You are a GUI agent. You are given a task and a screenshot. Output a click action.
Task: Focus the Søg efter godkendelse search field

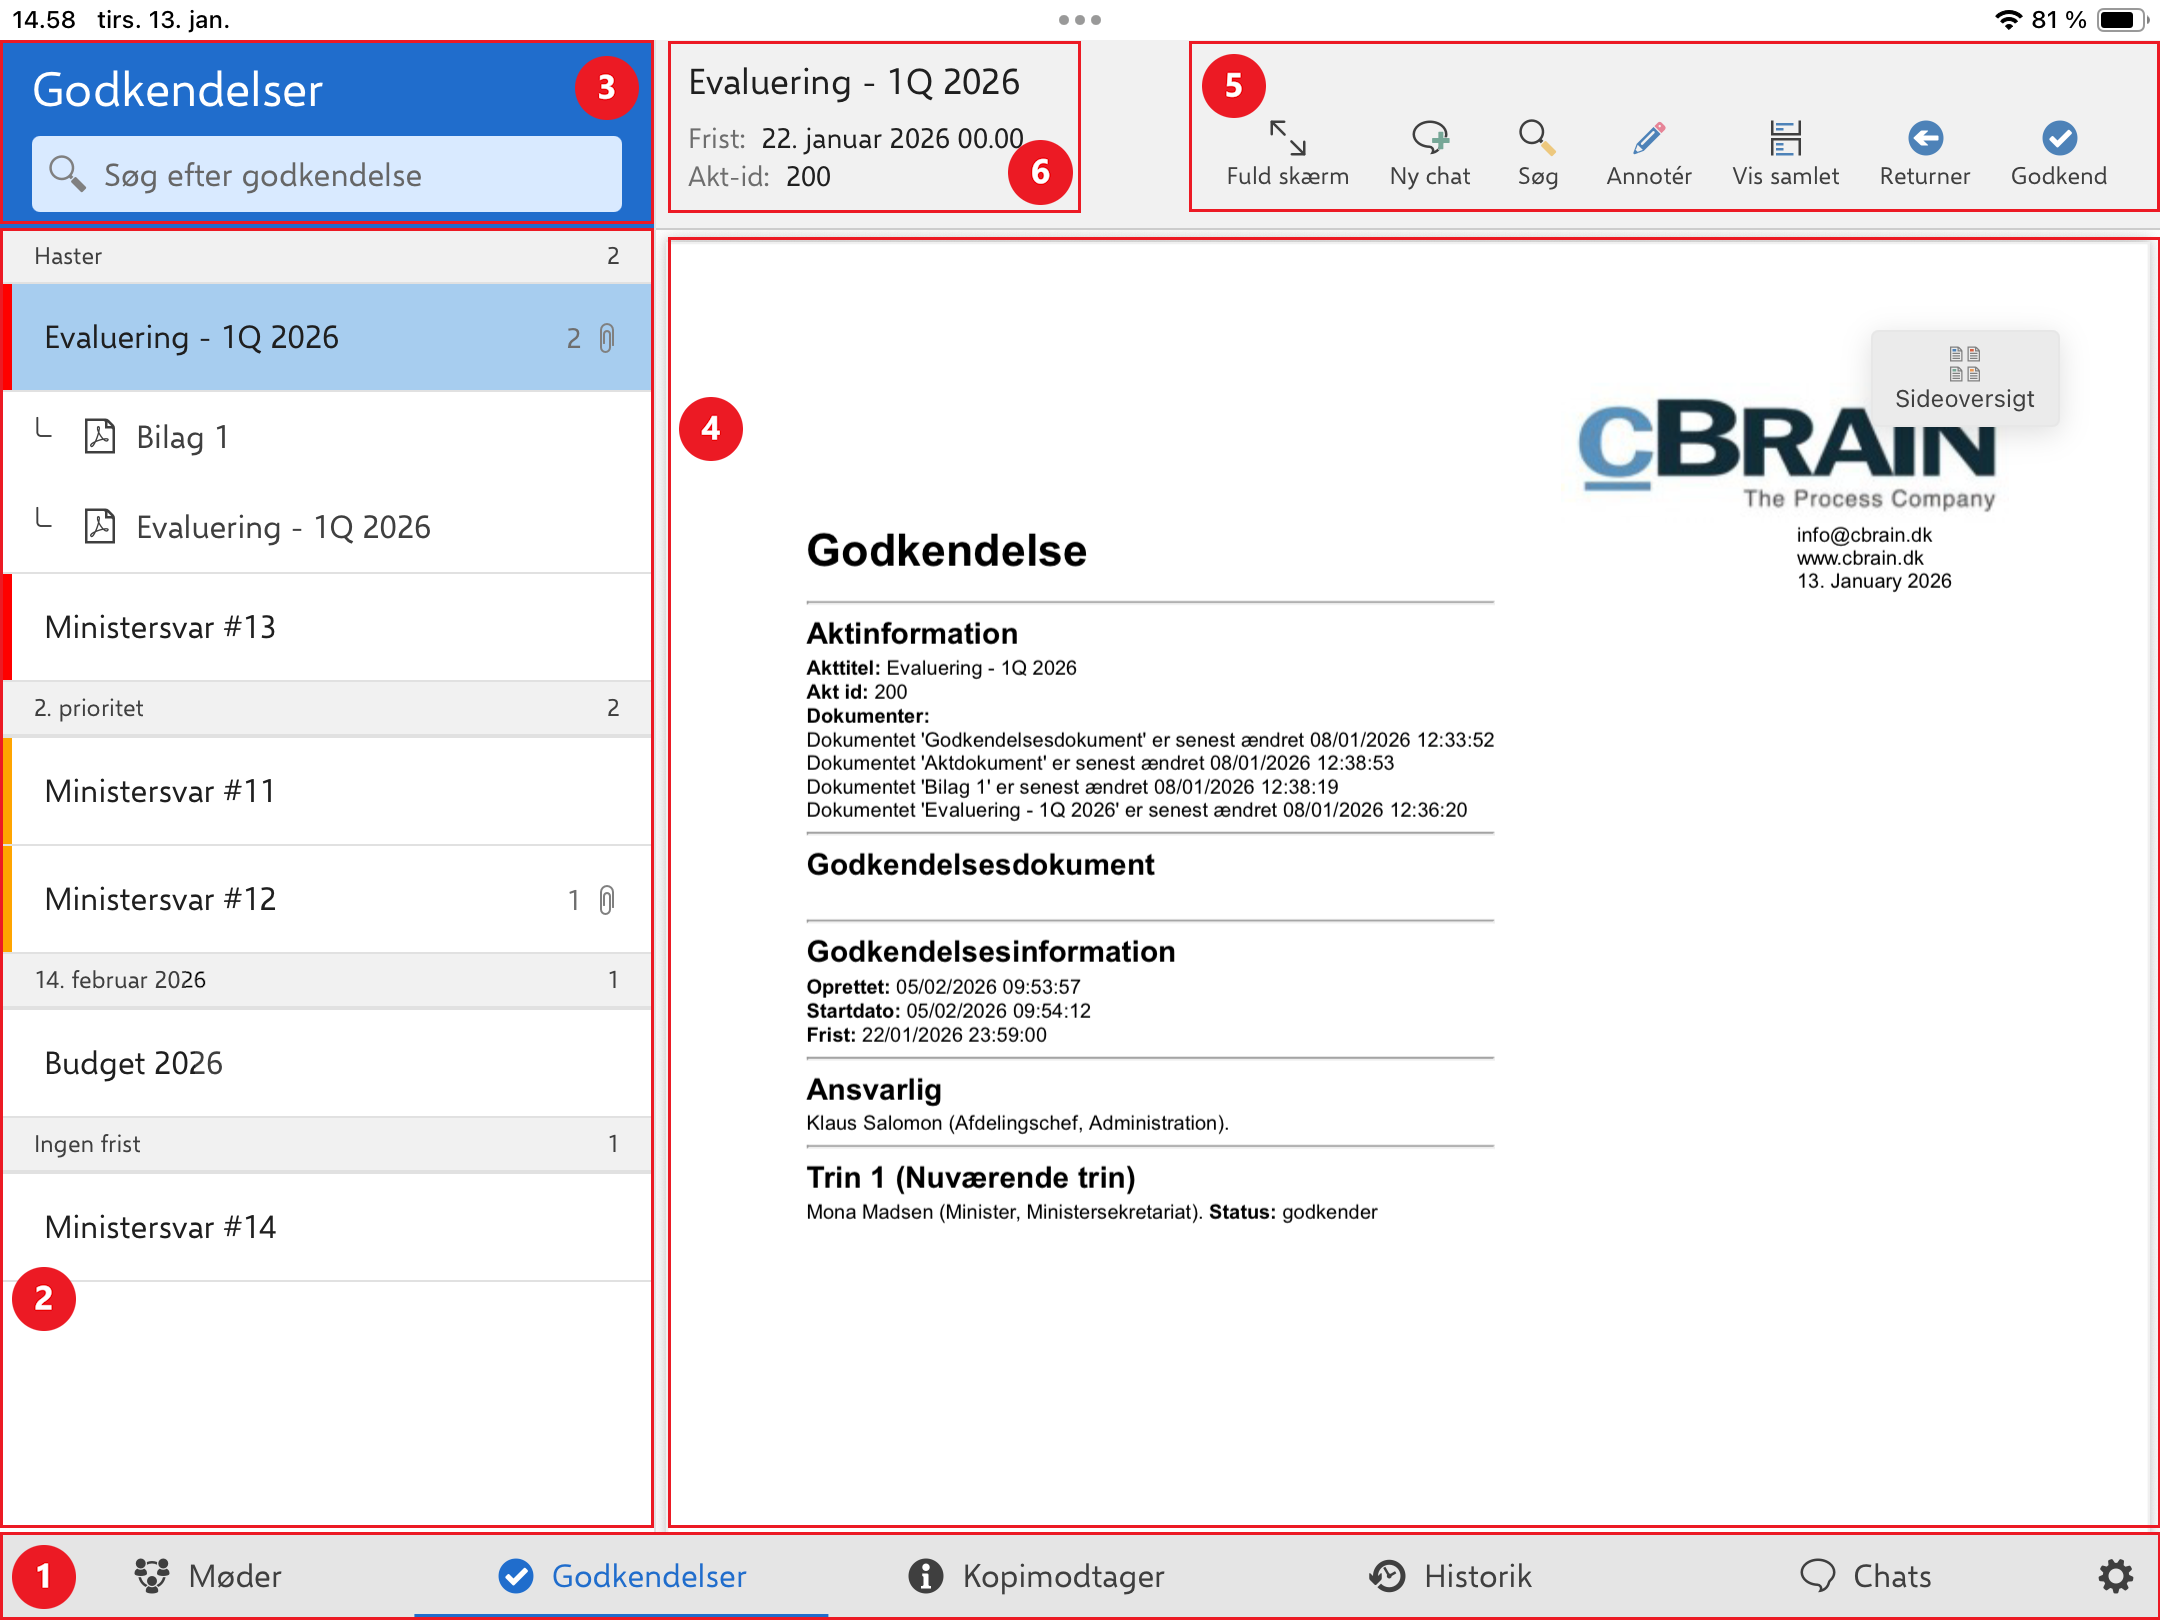point(327,174)
